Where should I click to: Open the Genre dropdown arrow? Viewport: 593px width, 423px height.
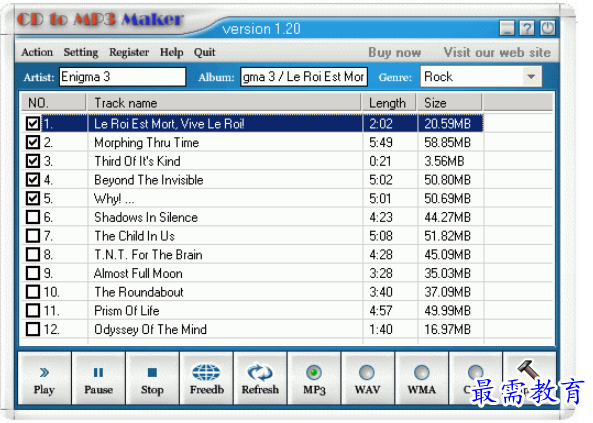531,77
